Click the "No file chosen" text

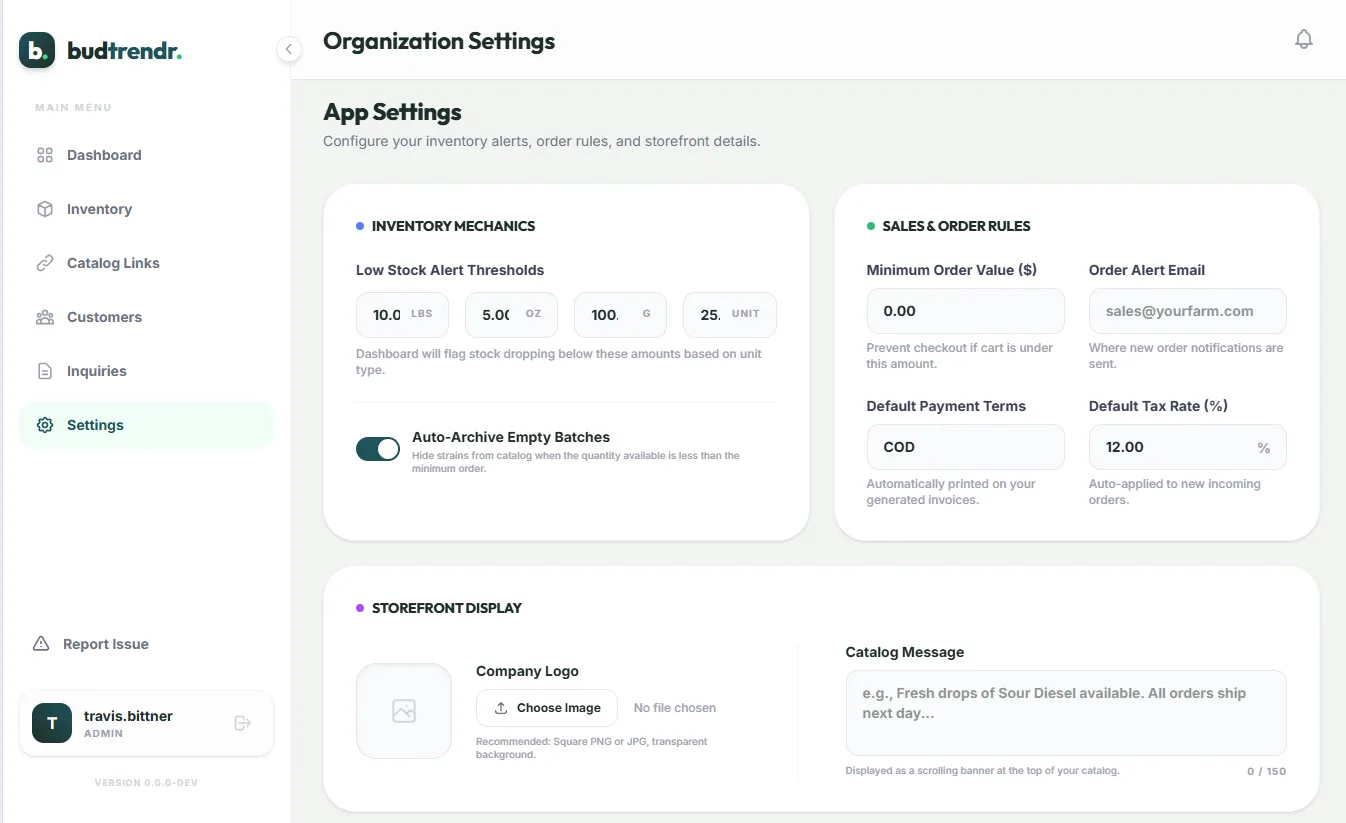click(x=675, y=708)
